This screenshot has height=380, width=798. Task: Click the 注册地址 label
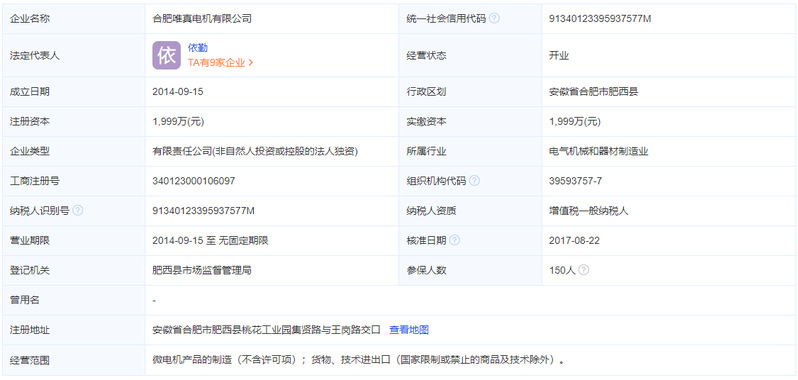click(30, 330)
